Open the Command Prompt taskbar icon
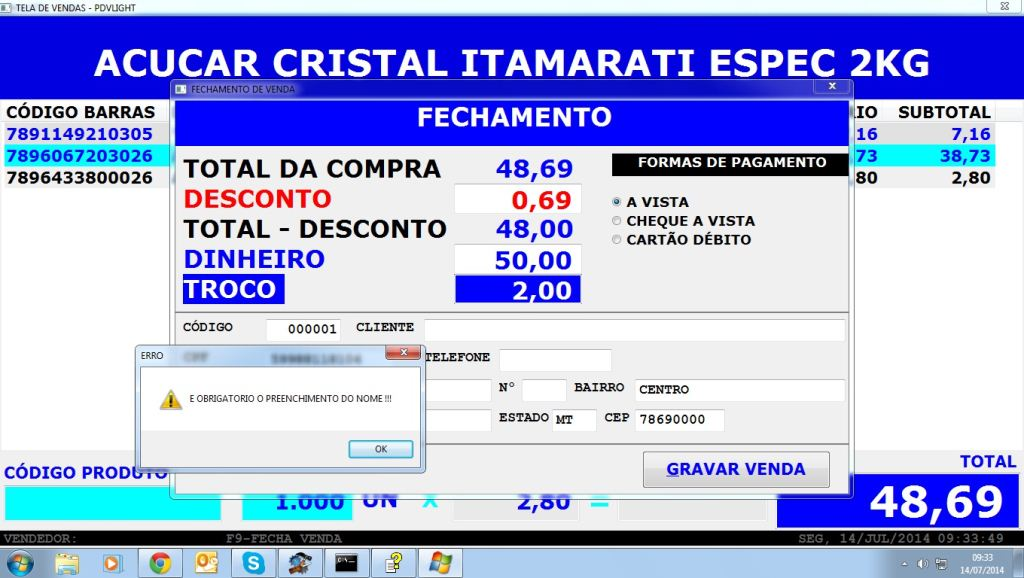Viewport: 1024px width, 578px height. (x=346, y=563)
